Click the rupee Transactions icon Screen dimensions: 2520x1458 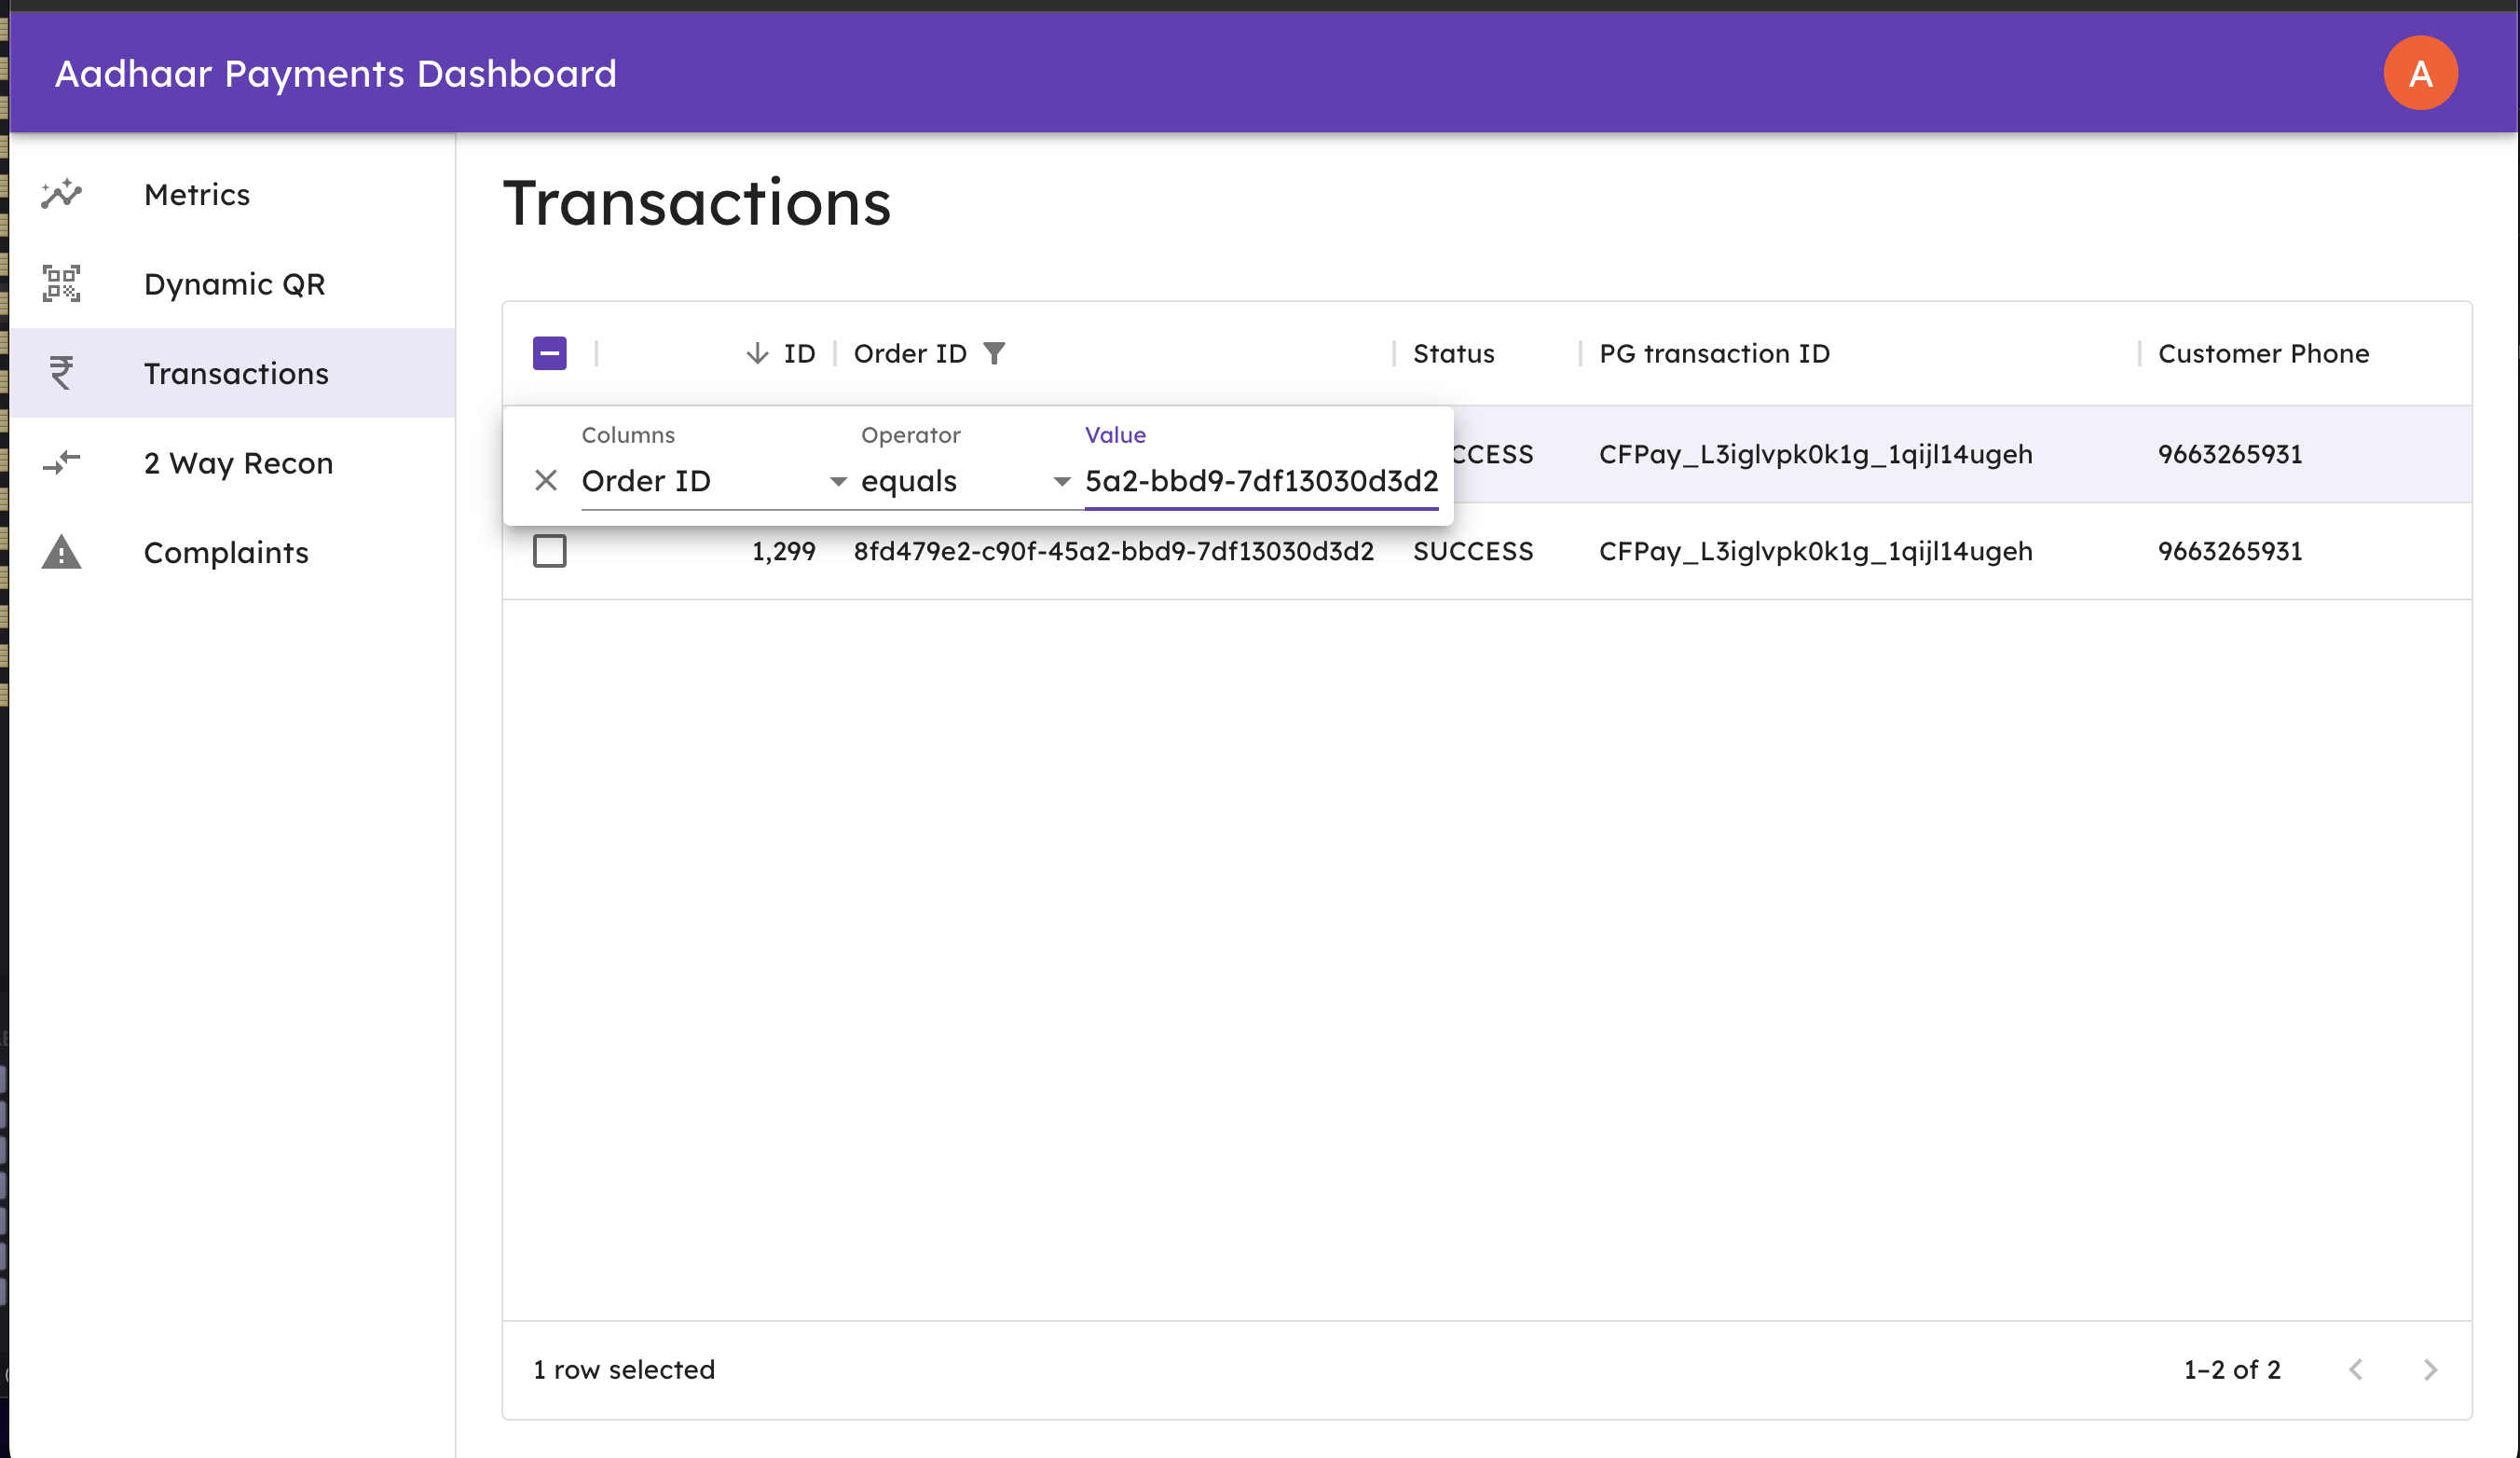61,373
